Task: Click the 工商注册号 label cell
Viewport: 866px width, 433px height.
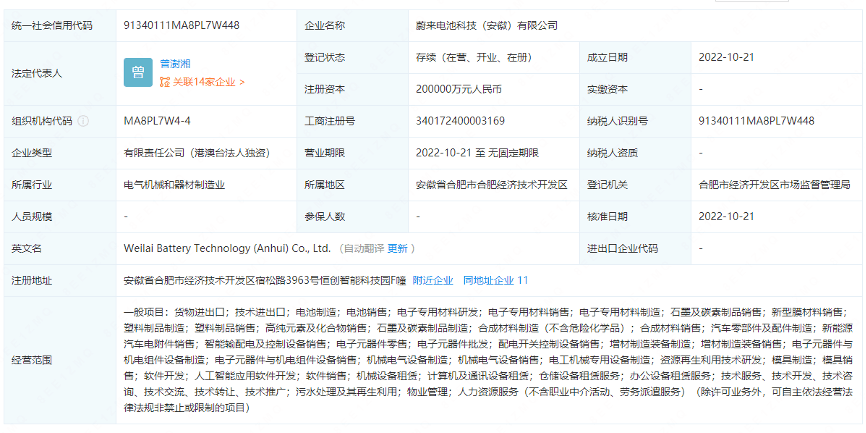Action: point(352,121)
